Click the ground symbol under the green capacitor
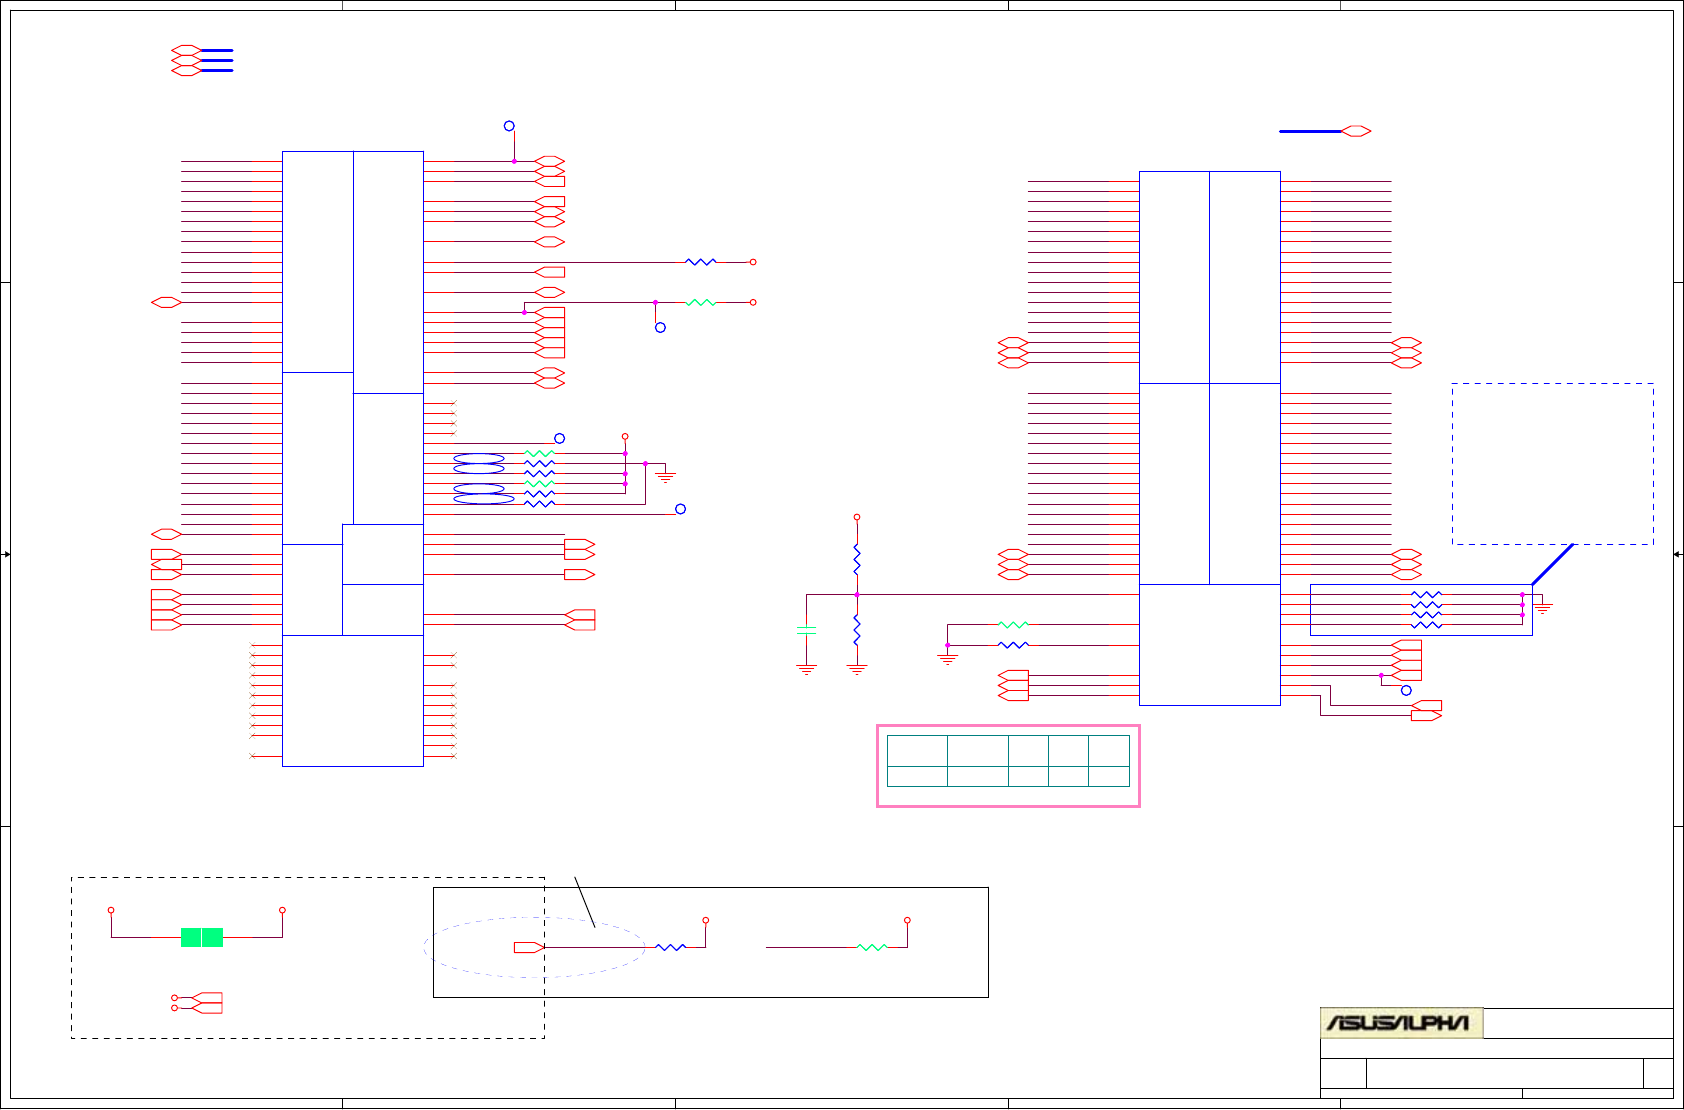The image size is (1684, 1110). 806,669
